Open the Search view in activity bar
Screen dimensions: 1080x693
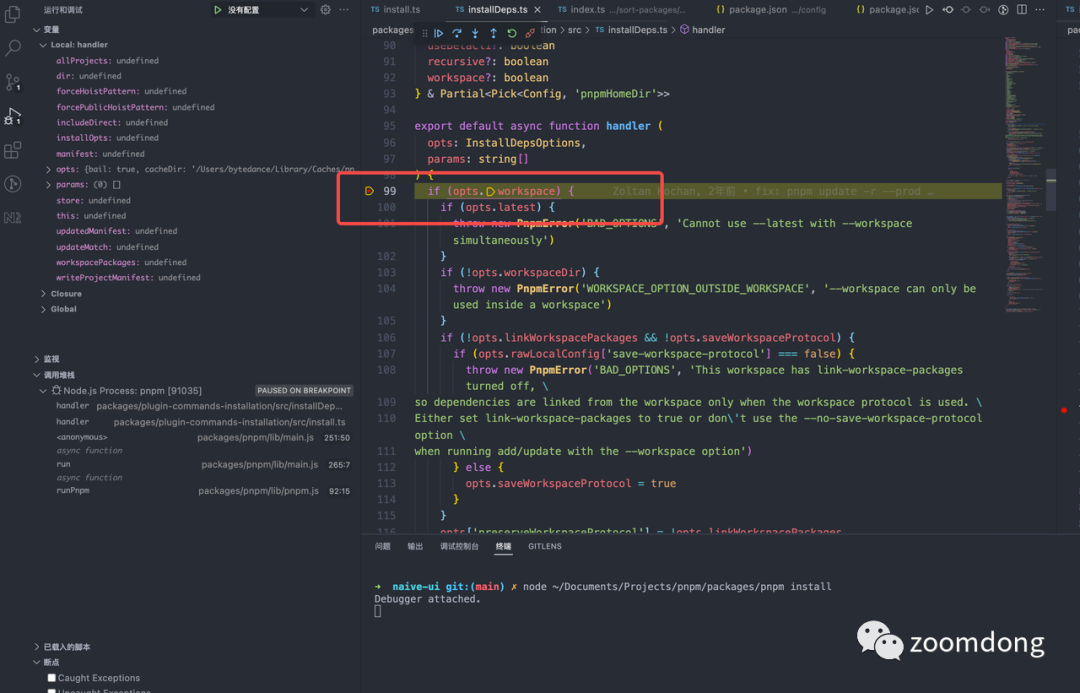click(12, 48)
